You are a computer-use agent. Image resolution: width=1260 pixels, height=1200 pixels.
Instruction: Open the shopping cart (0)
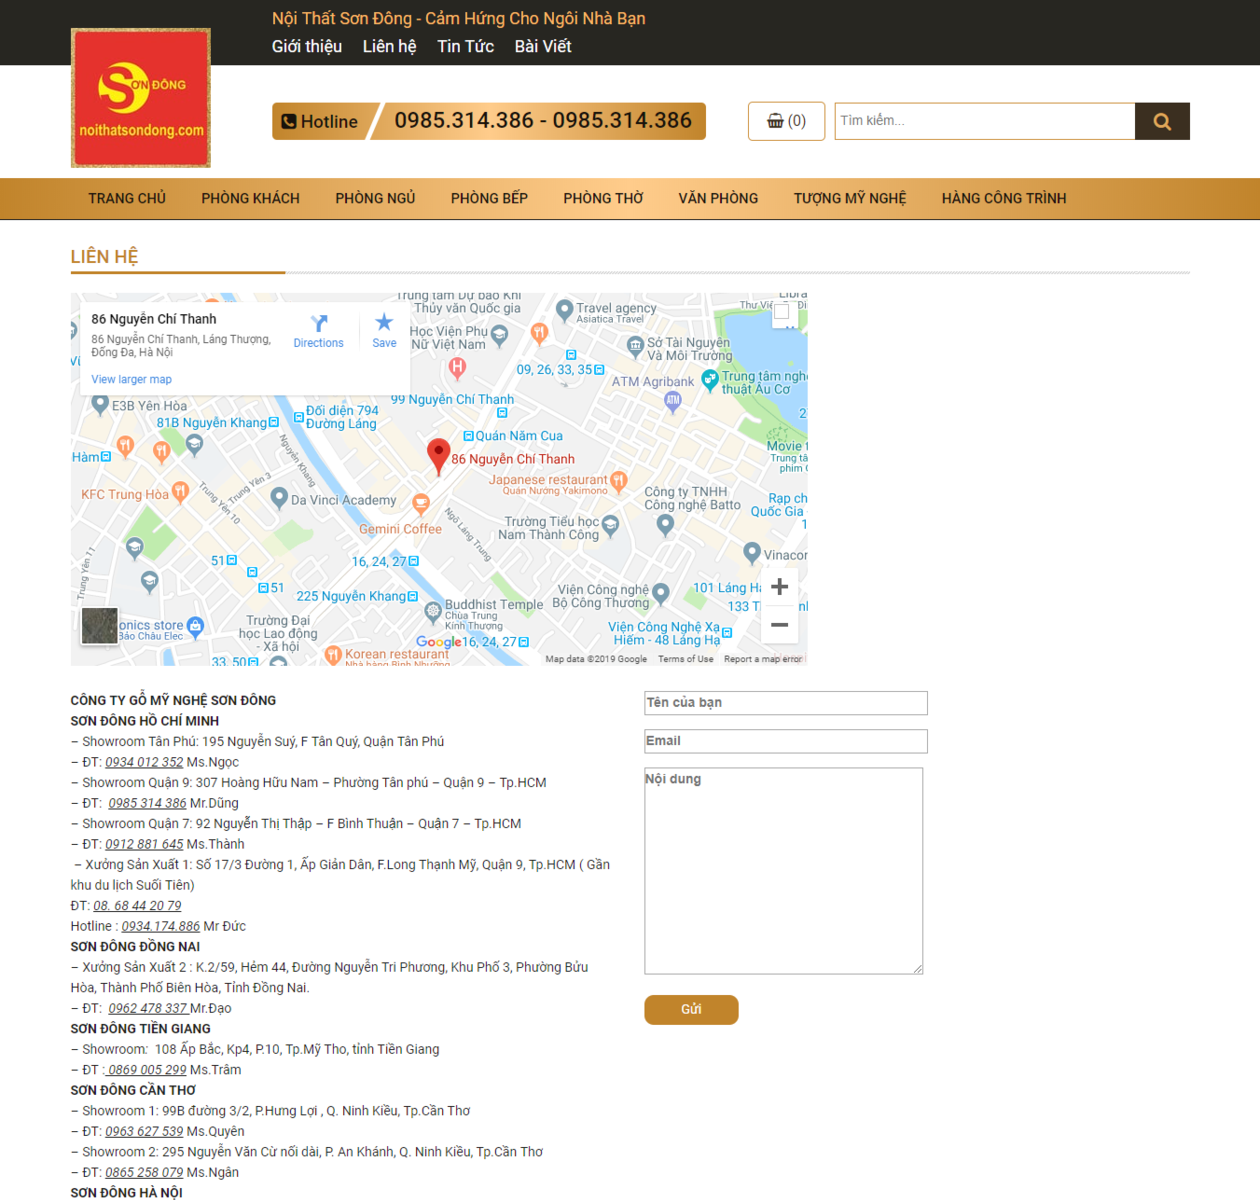pyautogui.click(x=786, y=121)
